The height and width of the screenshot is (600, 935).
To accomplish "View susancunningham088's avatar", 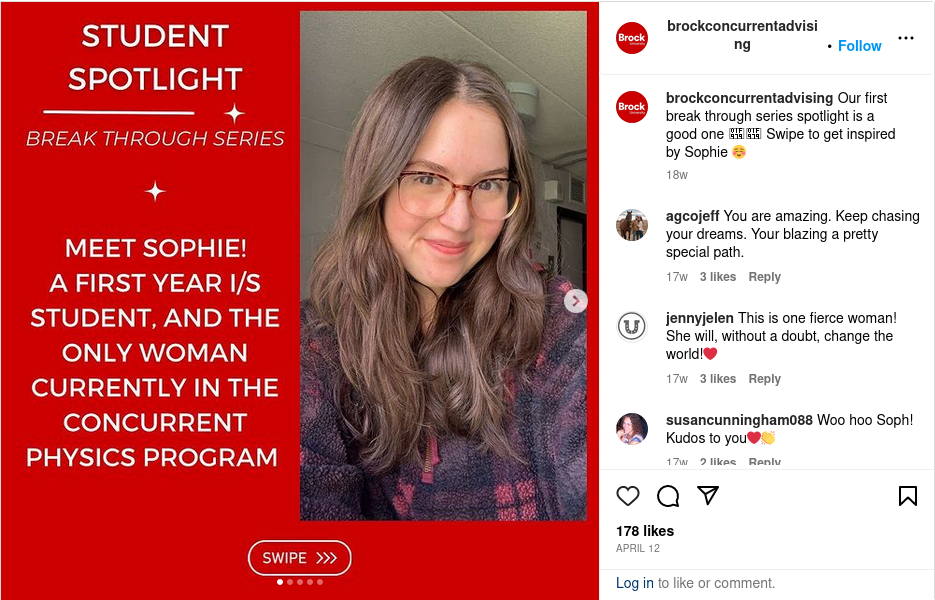I will tap(631, 429).
